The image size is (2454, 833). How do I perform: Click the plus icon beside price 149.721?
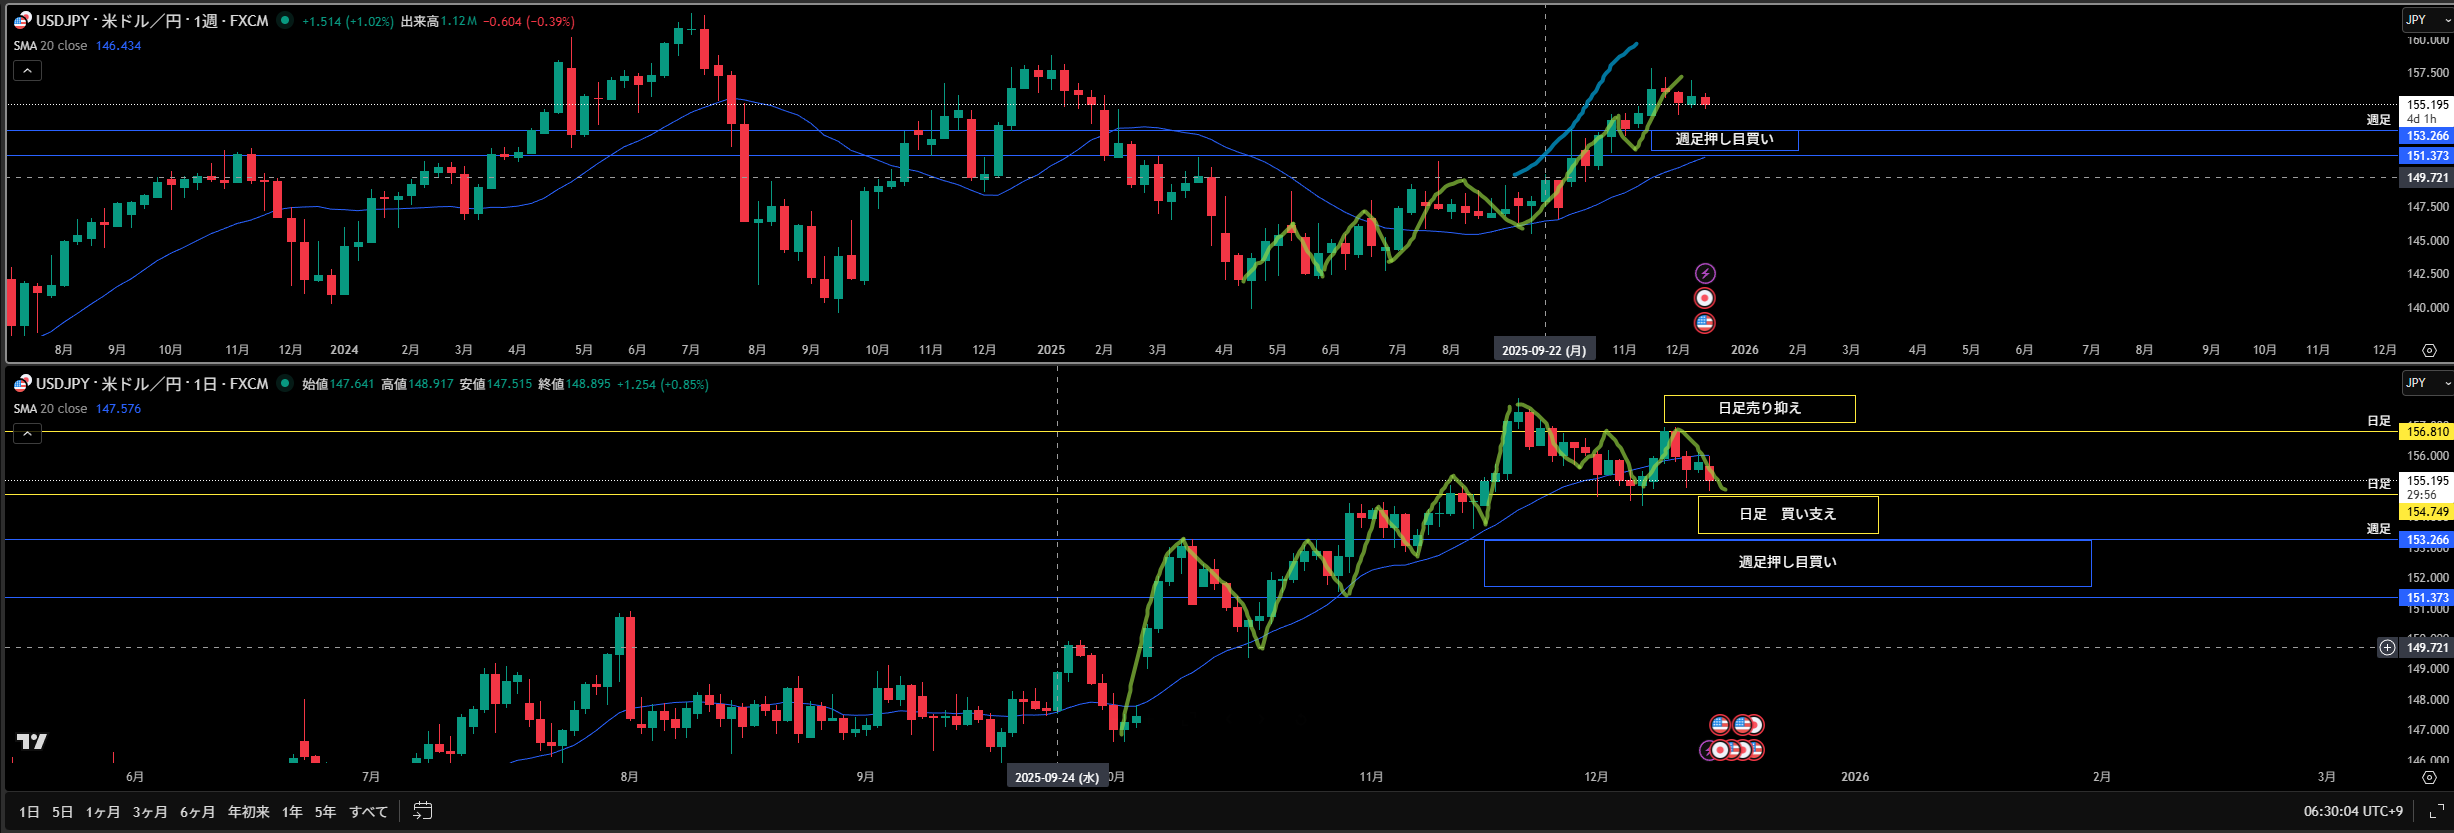[x=2387, y=648]
